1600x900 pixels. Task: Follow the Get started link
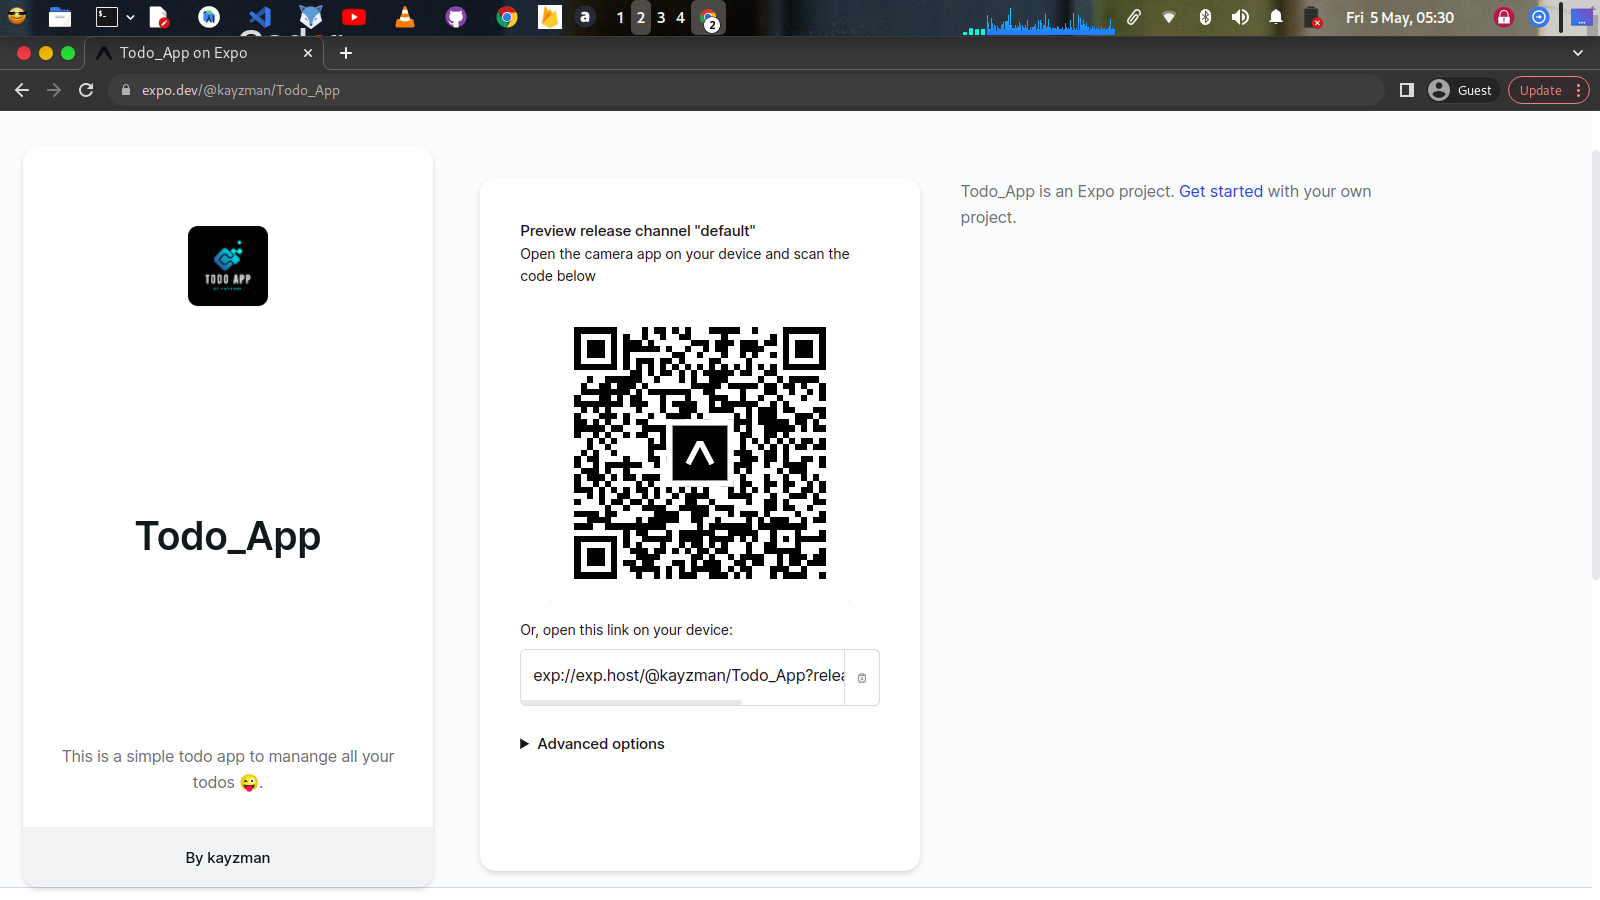(1221, 192)
